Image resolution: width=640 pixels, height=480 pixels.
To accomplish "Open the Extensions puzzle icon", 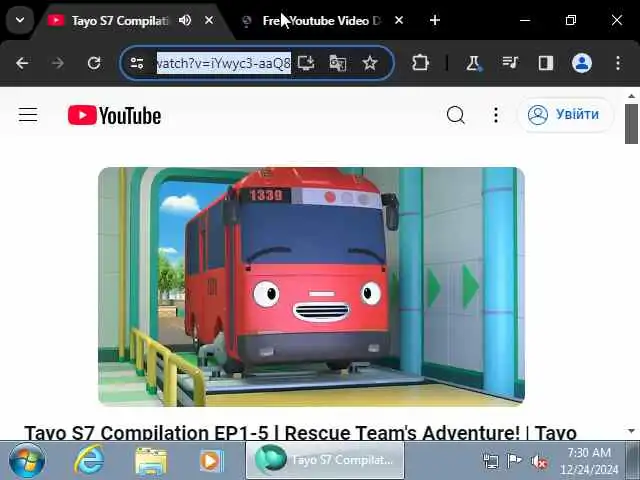I will click(x=420, y=63).
